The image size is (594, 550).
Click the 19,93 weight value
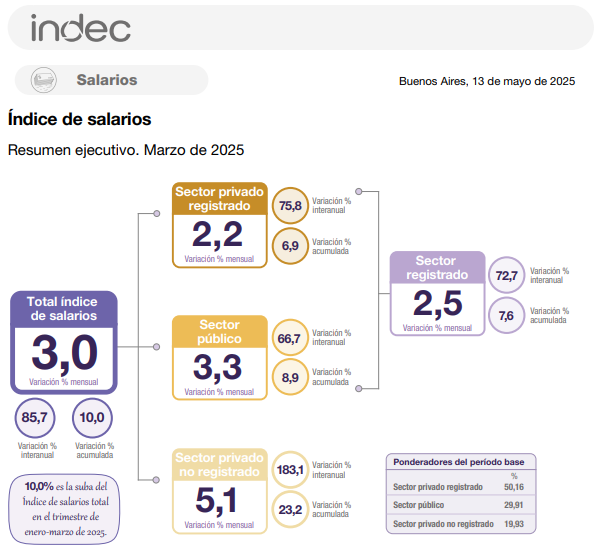(514, 524)
